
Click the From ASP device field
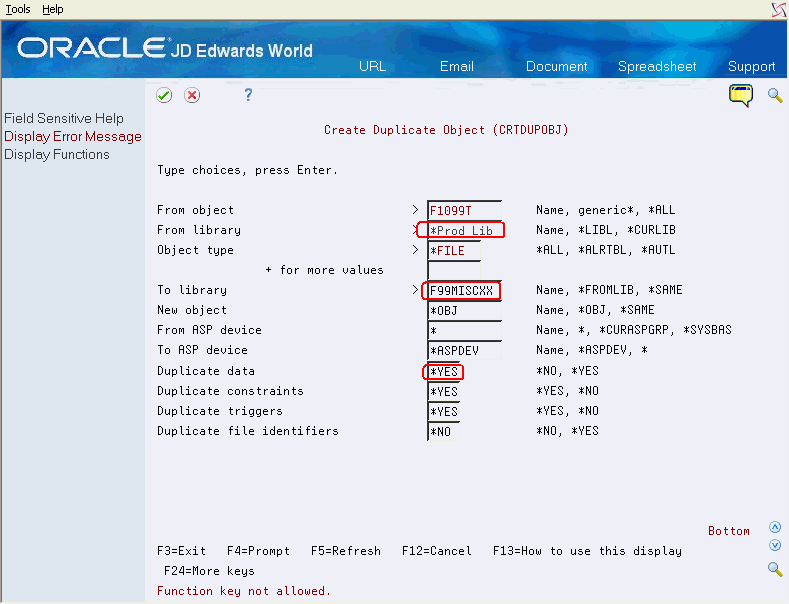(x=464, y=331)
